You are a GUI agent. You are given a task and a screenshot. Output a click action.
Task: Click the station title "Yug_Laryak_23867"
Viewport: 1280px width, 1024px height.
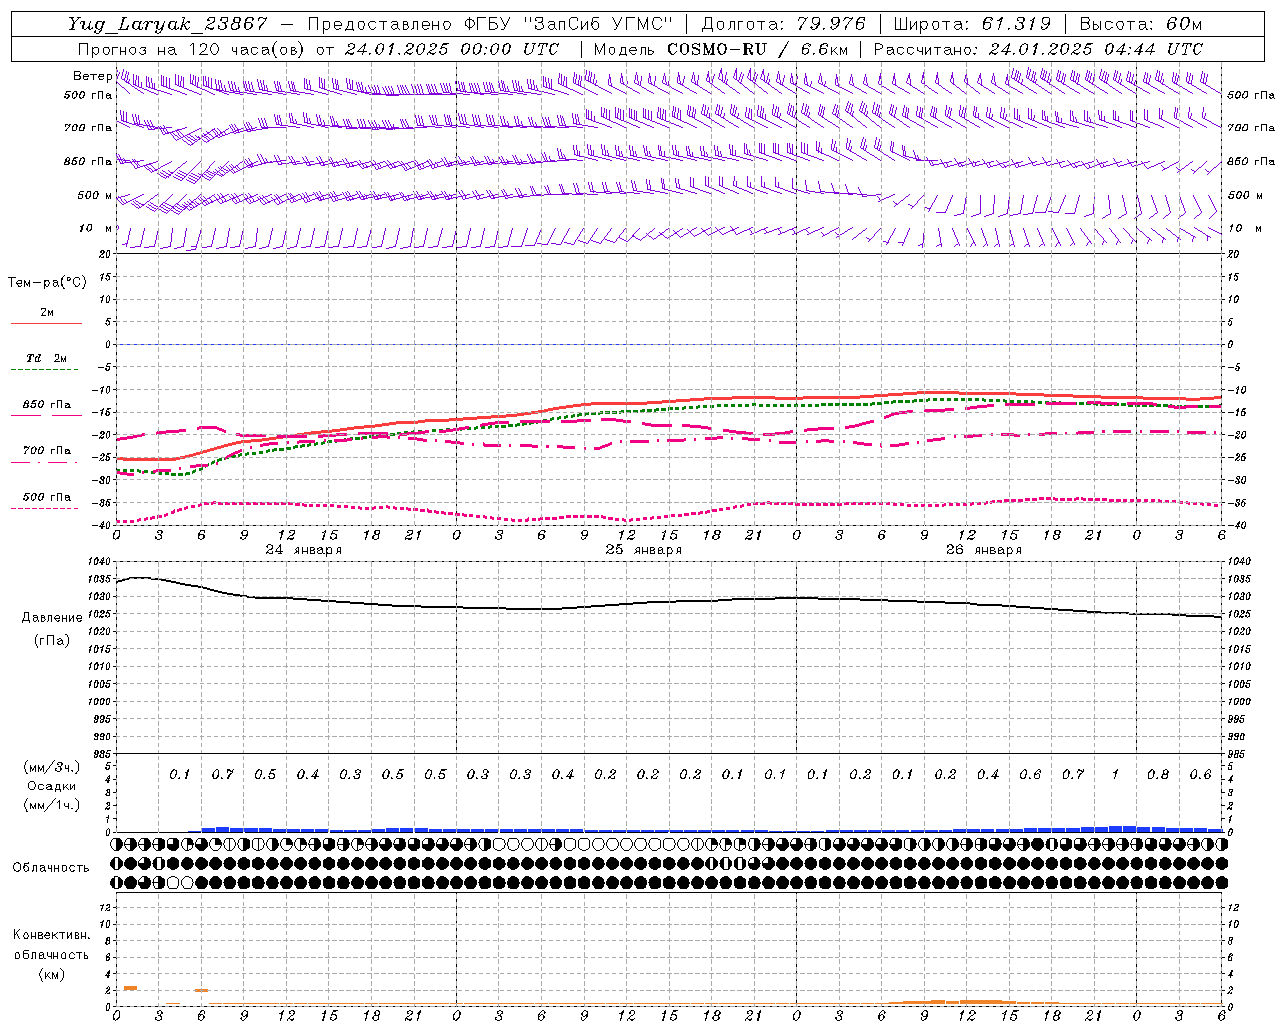[x=168, y=25]
